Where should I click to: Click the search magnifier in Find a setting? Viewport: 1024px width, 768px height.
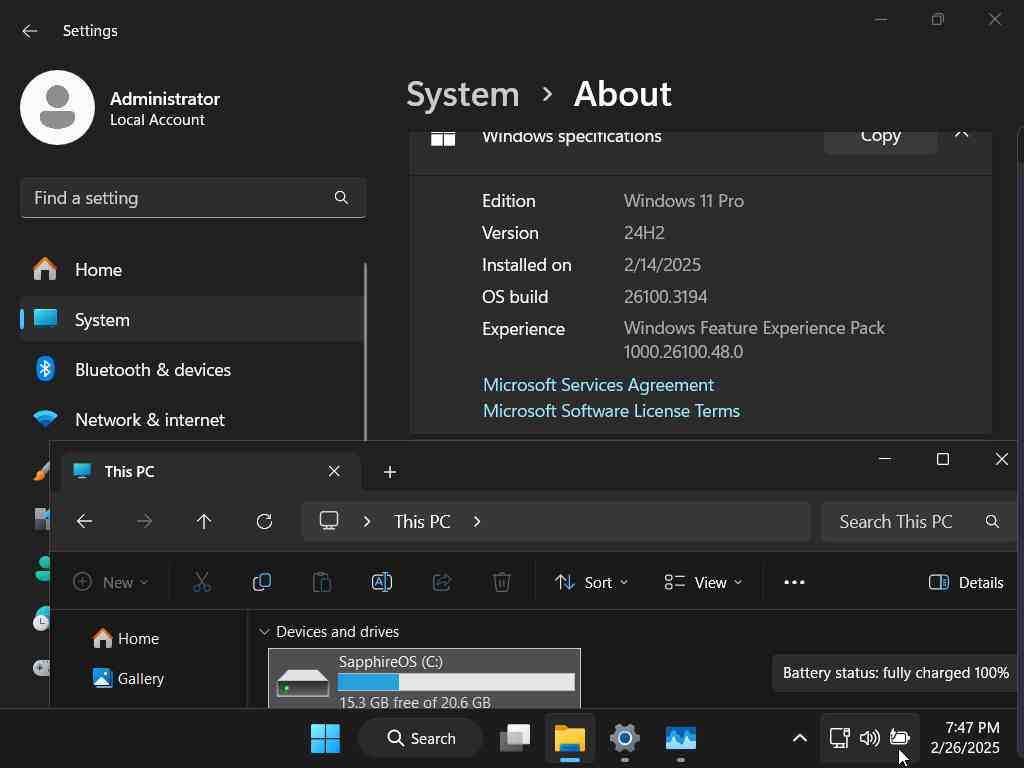coord(341,197)
